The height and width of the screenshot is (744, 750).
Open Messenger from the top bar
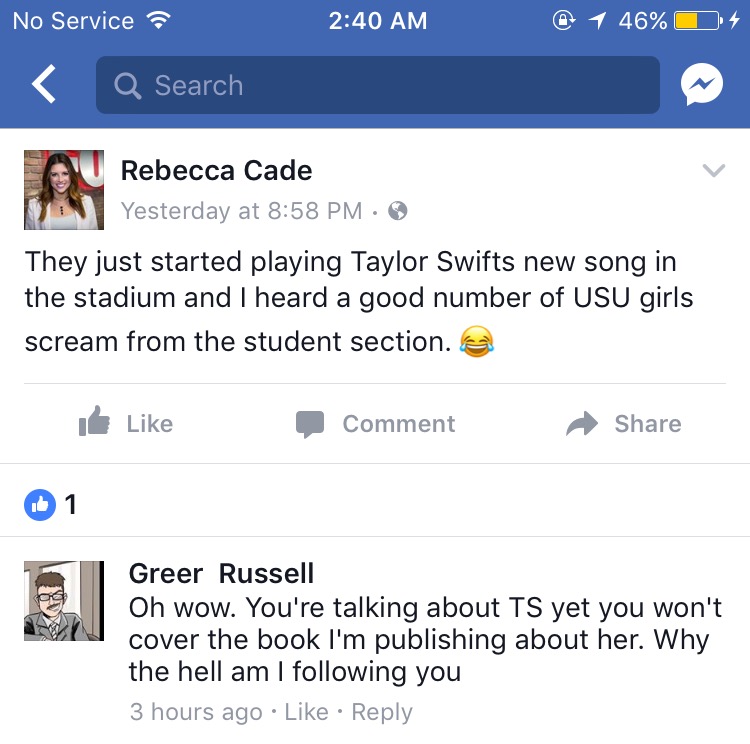tap(702, 84)
